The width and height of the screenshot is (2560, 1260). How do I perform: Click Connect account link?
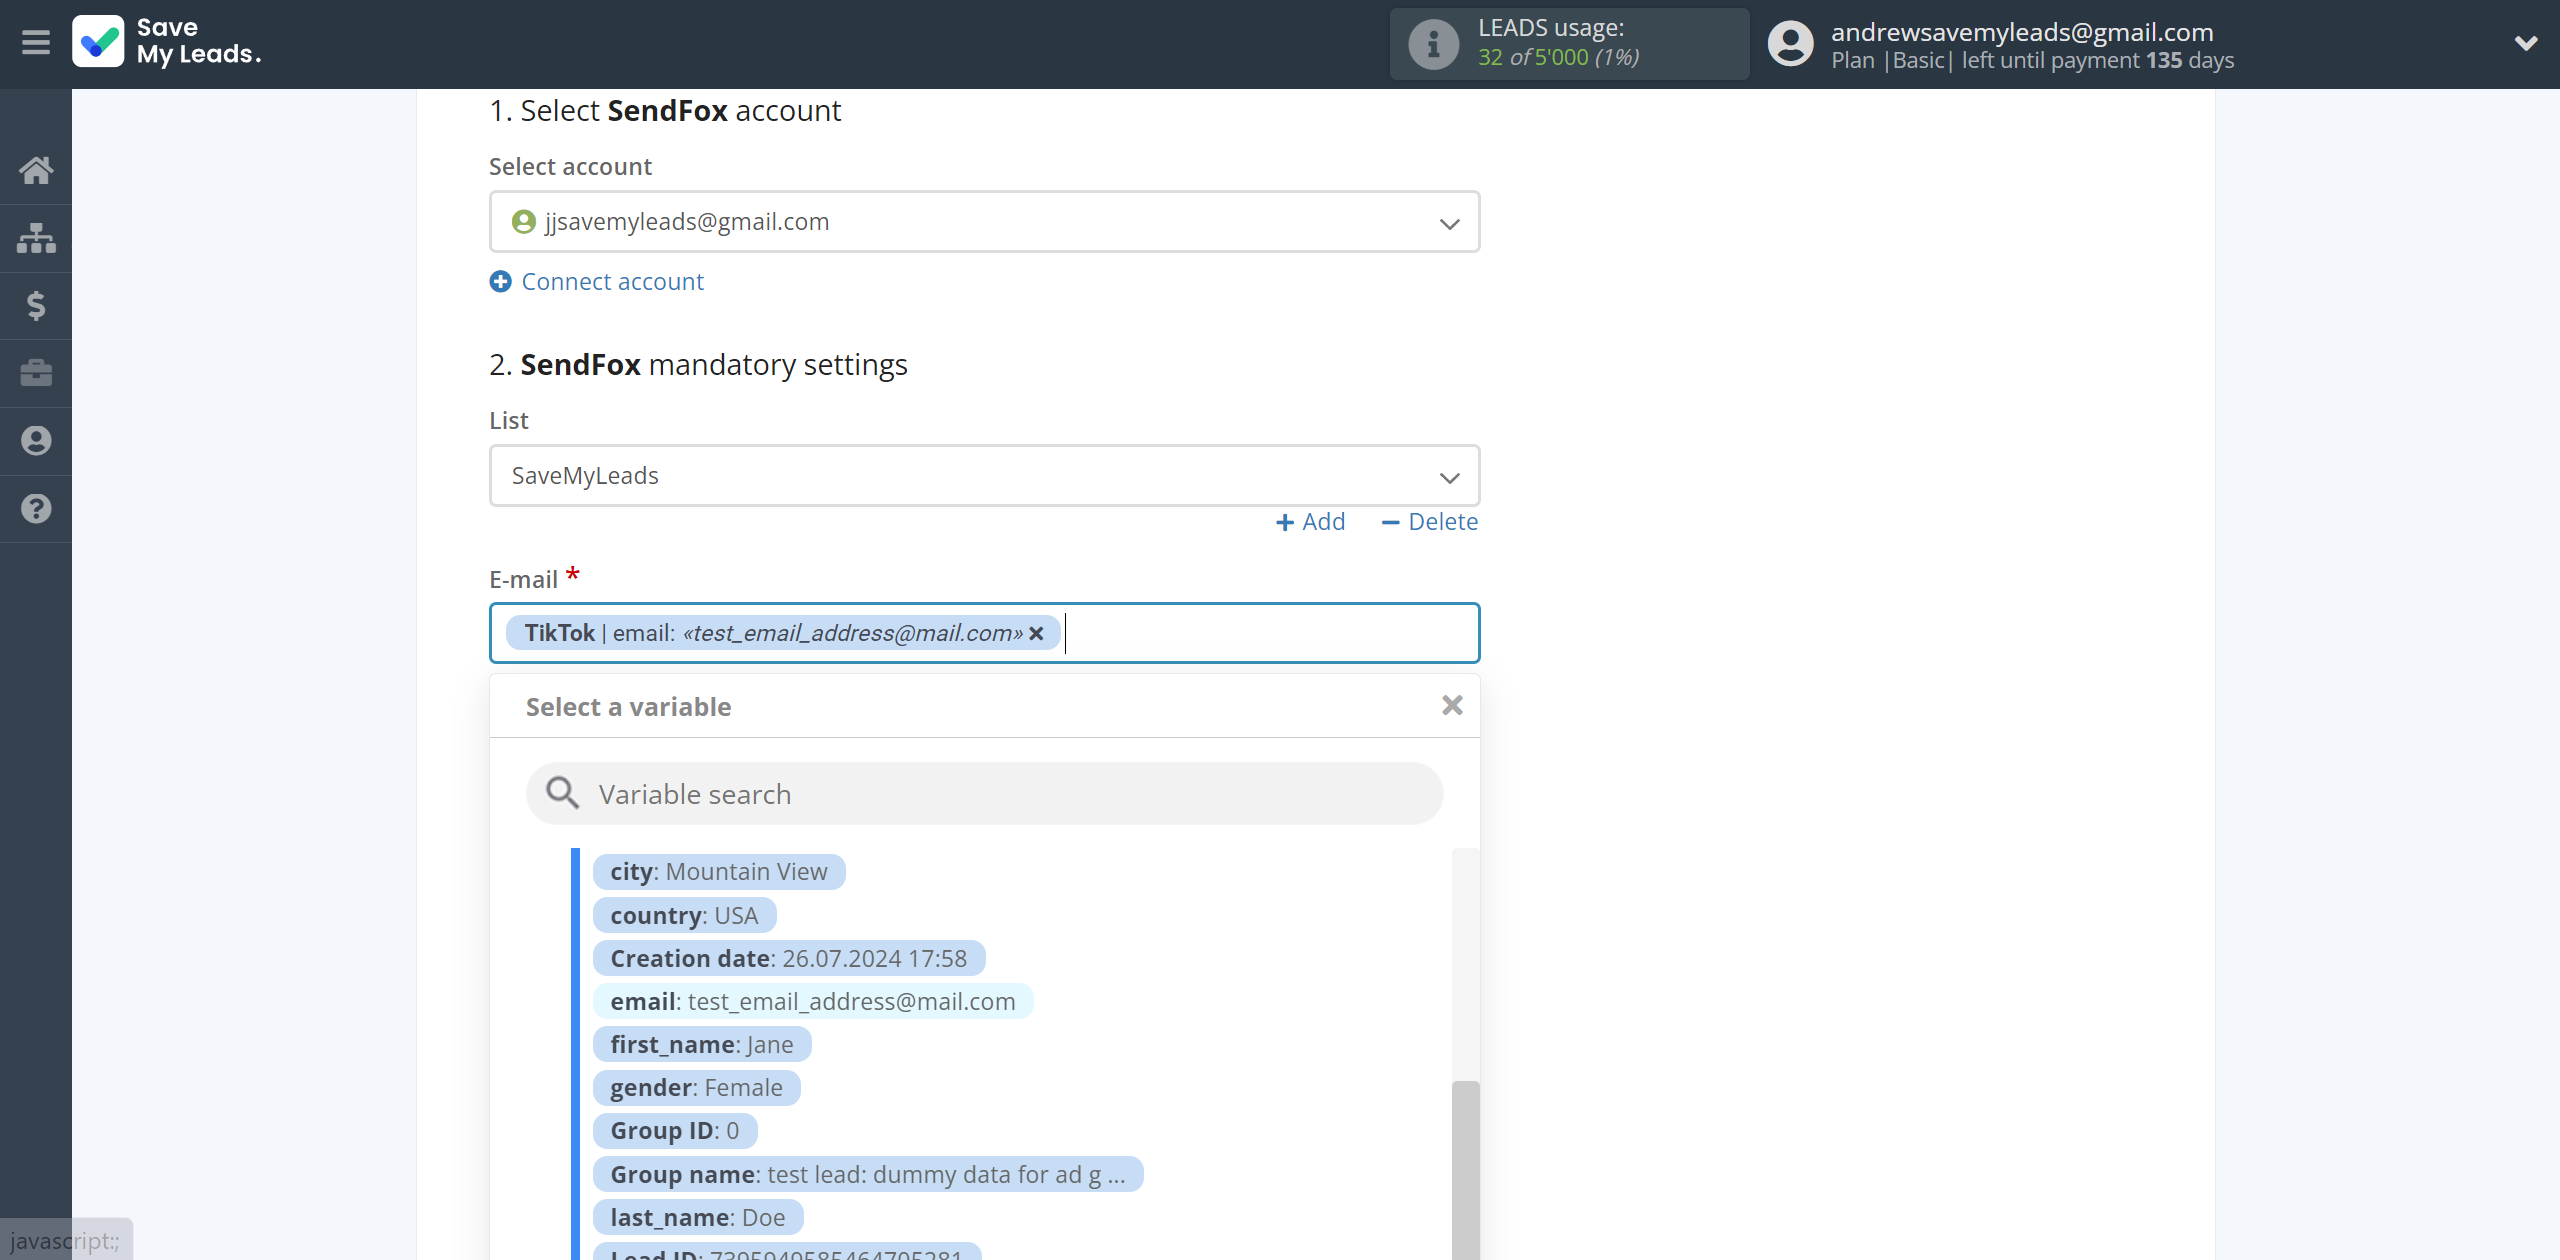612,282
